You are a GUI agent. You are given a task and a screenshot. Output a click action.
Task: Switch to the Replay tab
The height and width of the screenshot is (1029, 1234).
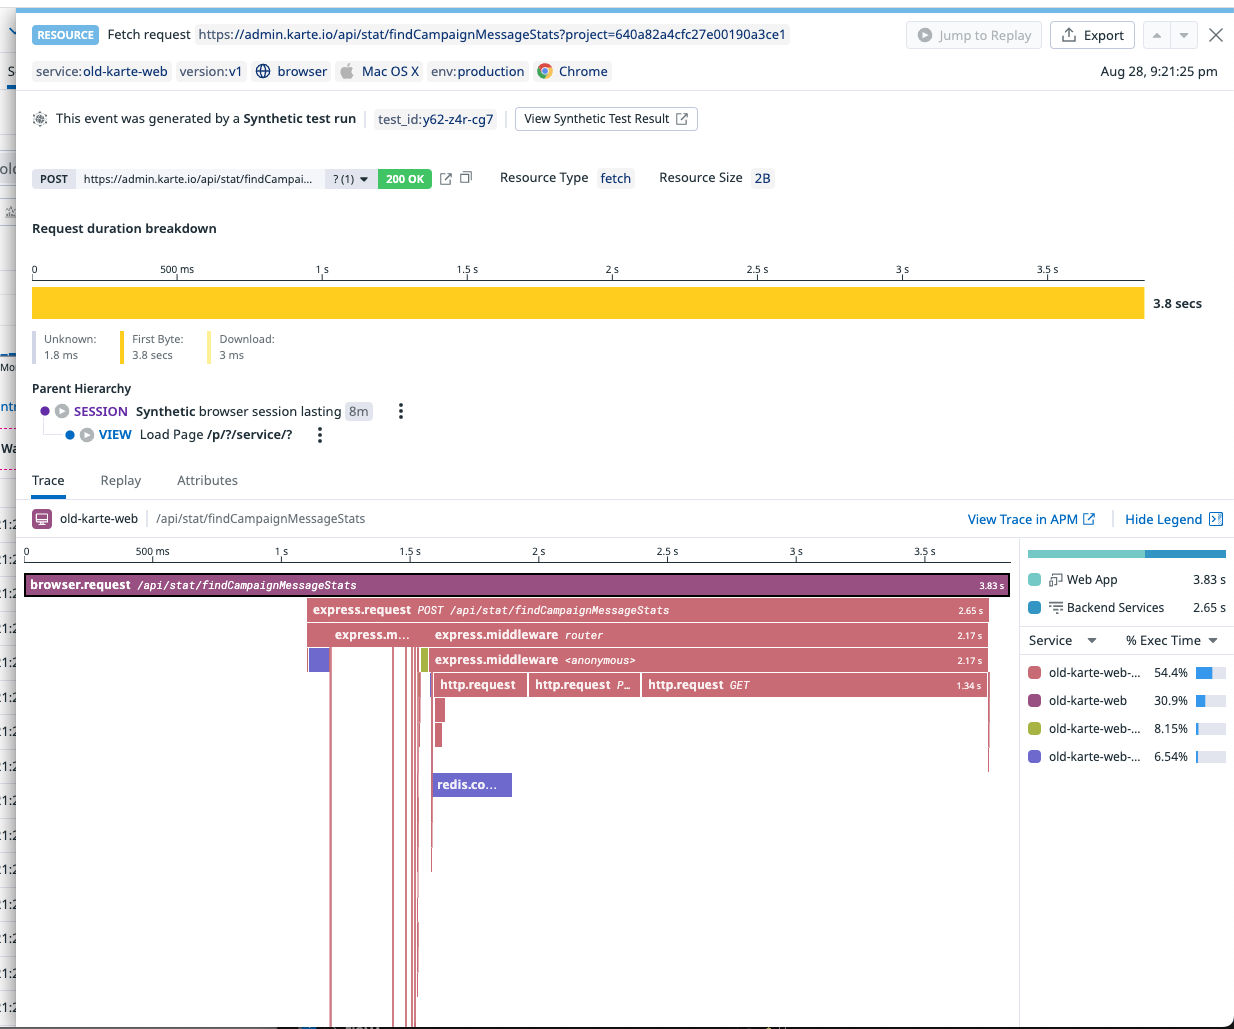pos(121,481)
